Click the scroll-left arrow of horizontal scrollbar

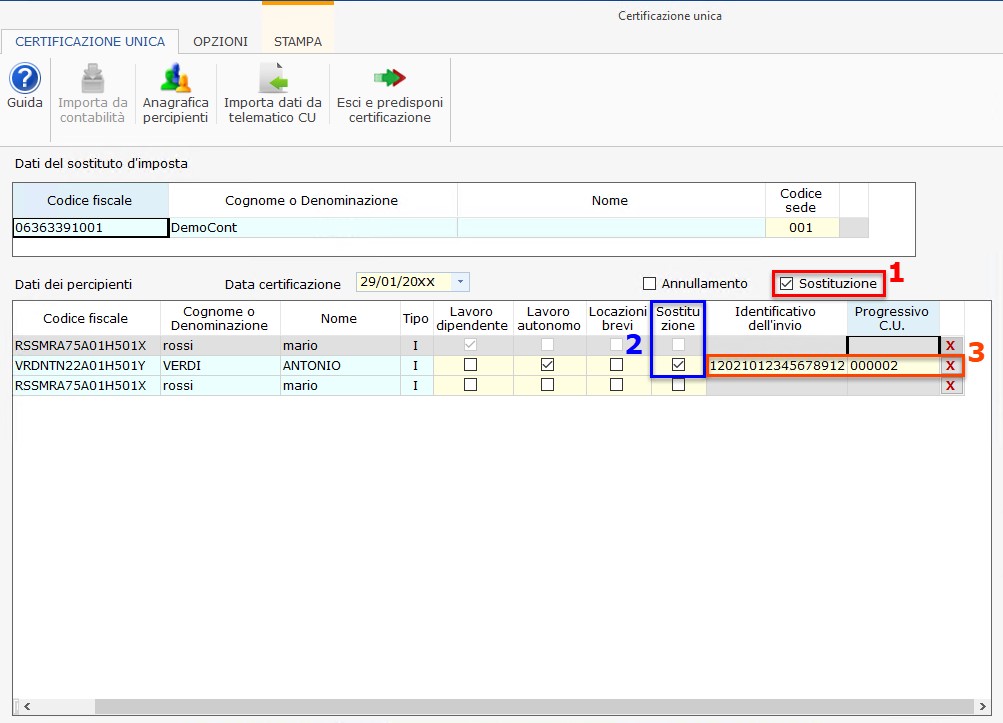(27, 706)
